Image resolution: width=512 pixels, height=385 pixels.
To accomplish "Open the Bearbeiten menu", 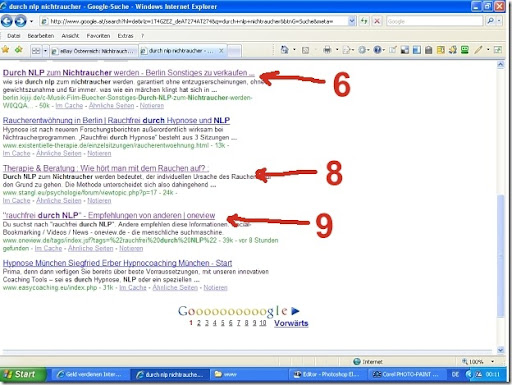I will pyautogui.click(x=41, y=36).
